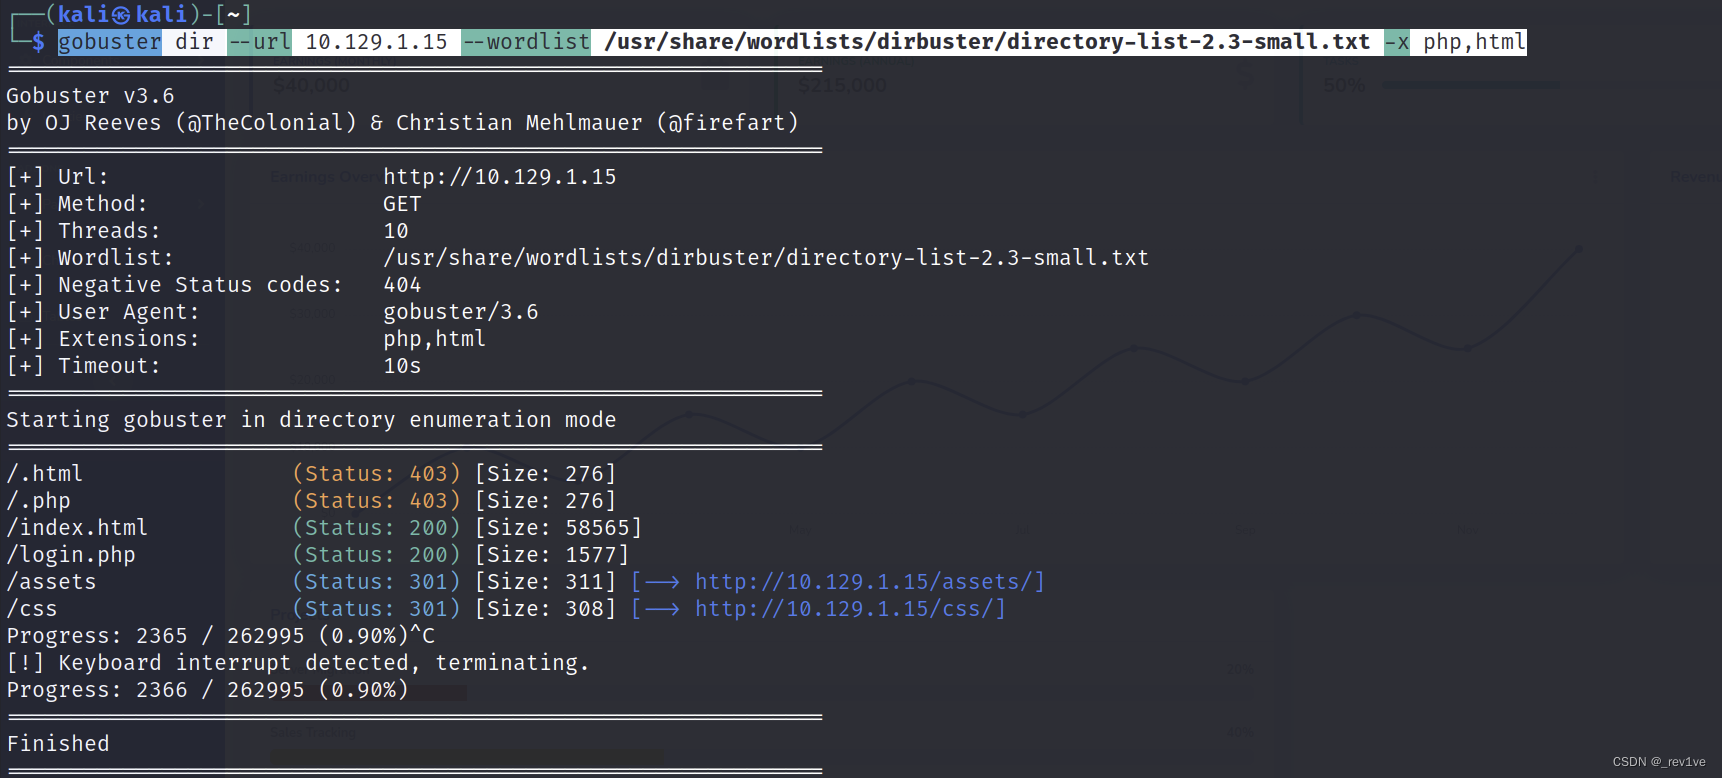Click the 'php,html' extensions argument in command

(1475, 42)
